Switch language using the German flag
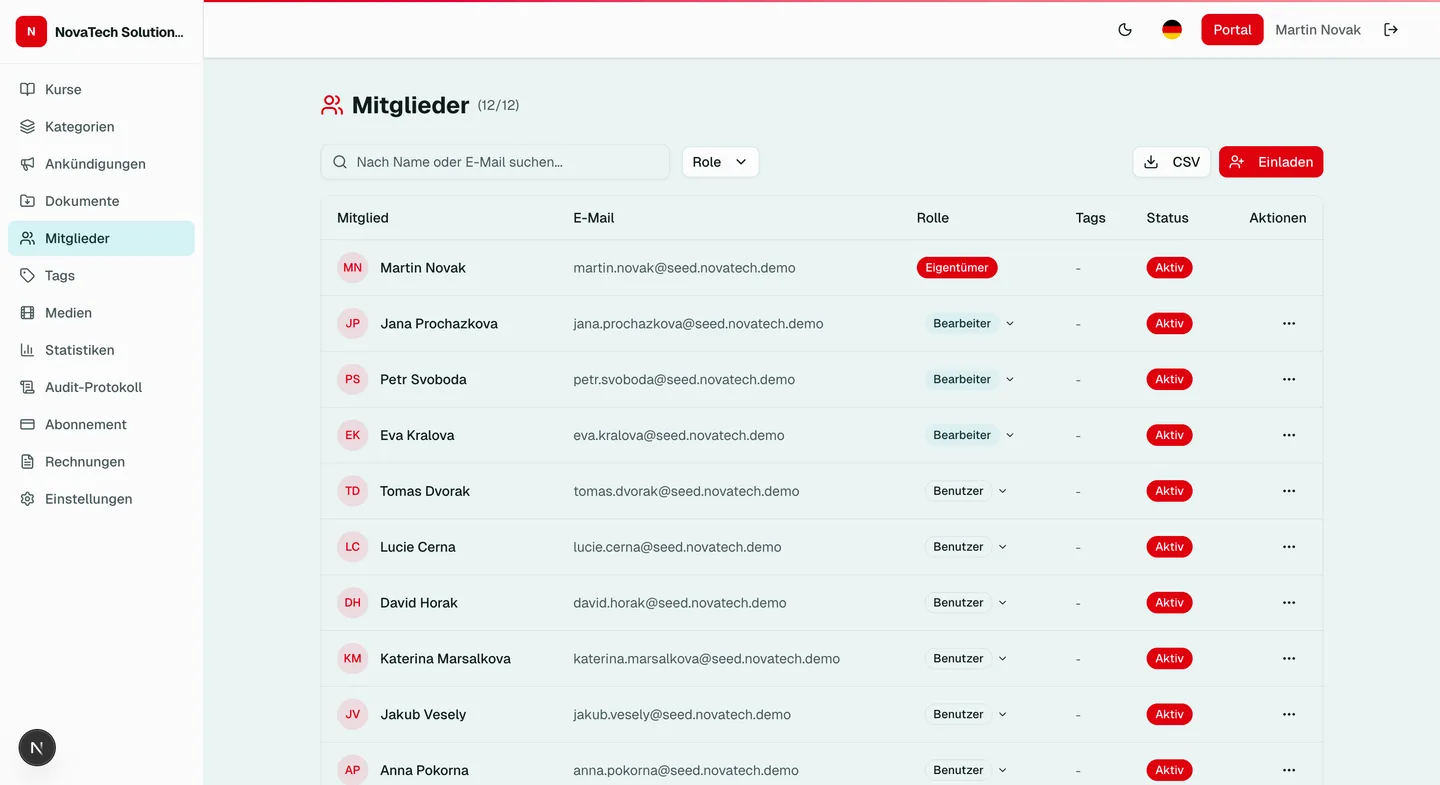This screenshot has height=785, width=1440. 1172,29
